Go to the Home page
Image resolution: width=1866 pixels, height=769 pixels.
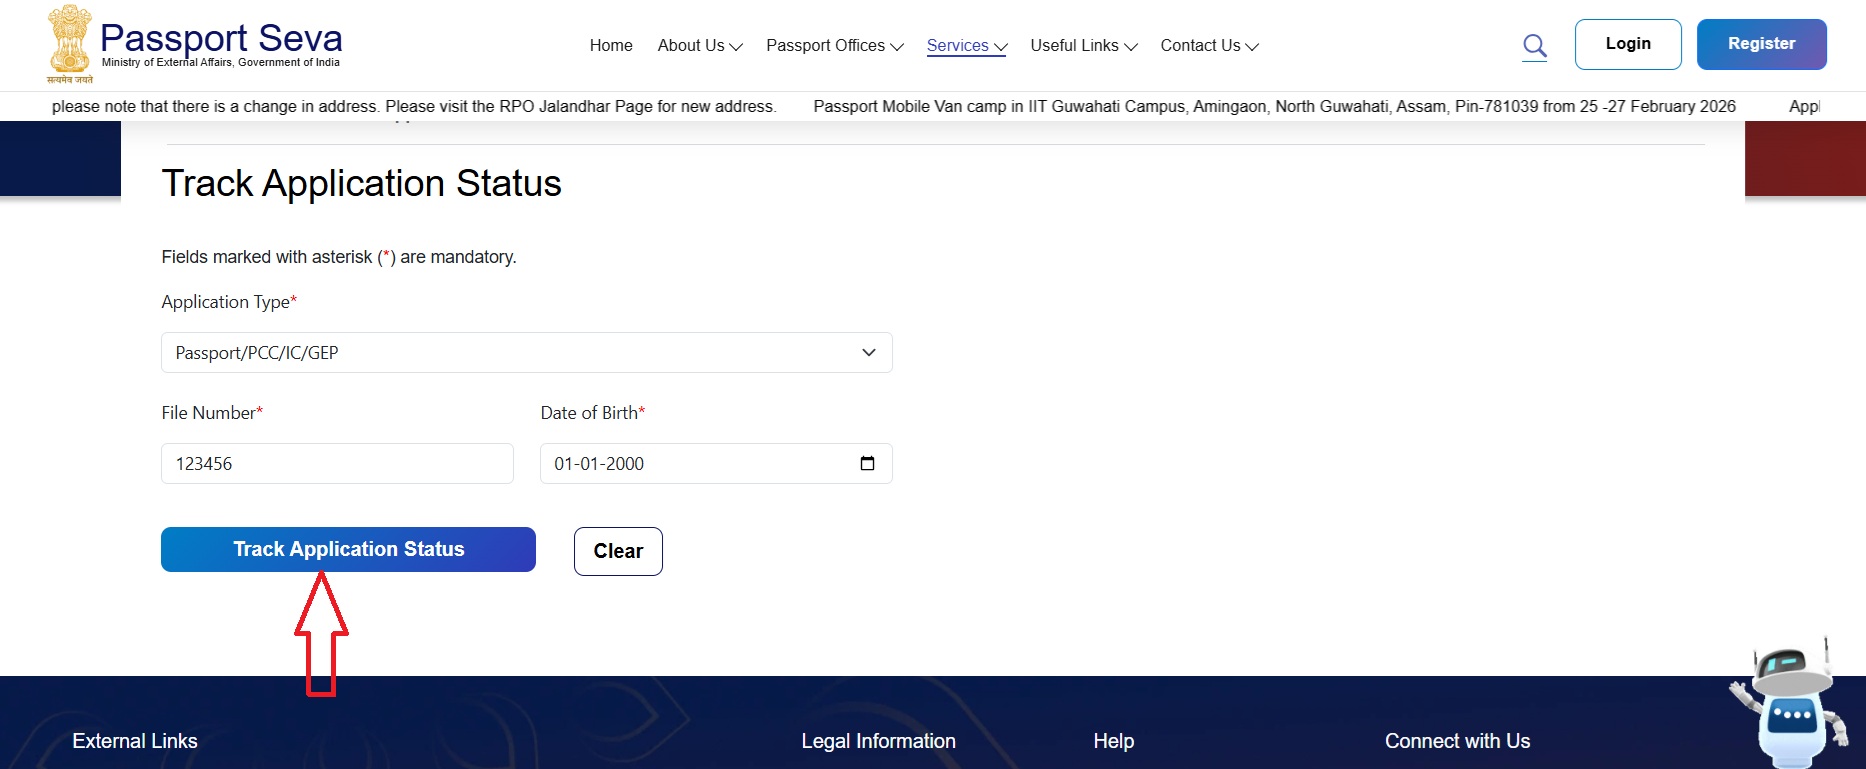click(610, 46)
